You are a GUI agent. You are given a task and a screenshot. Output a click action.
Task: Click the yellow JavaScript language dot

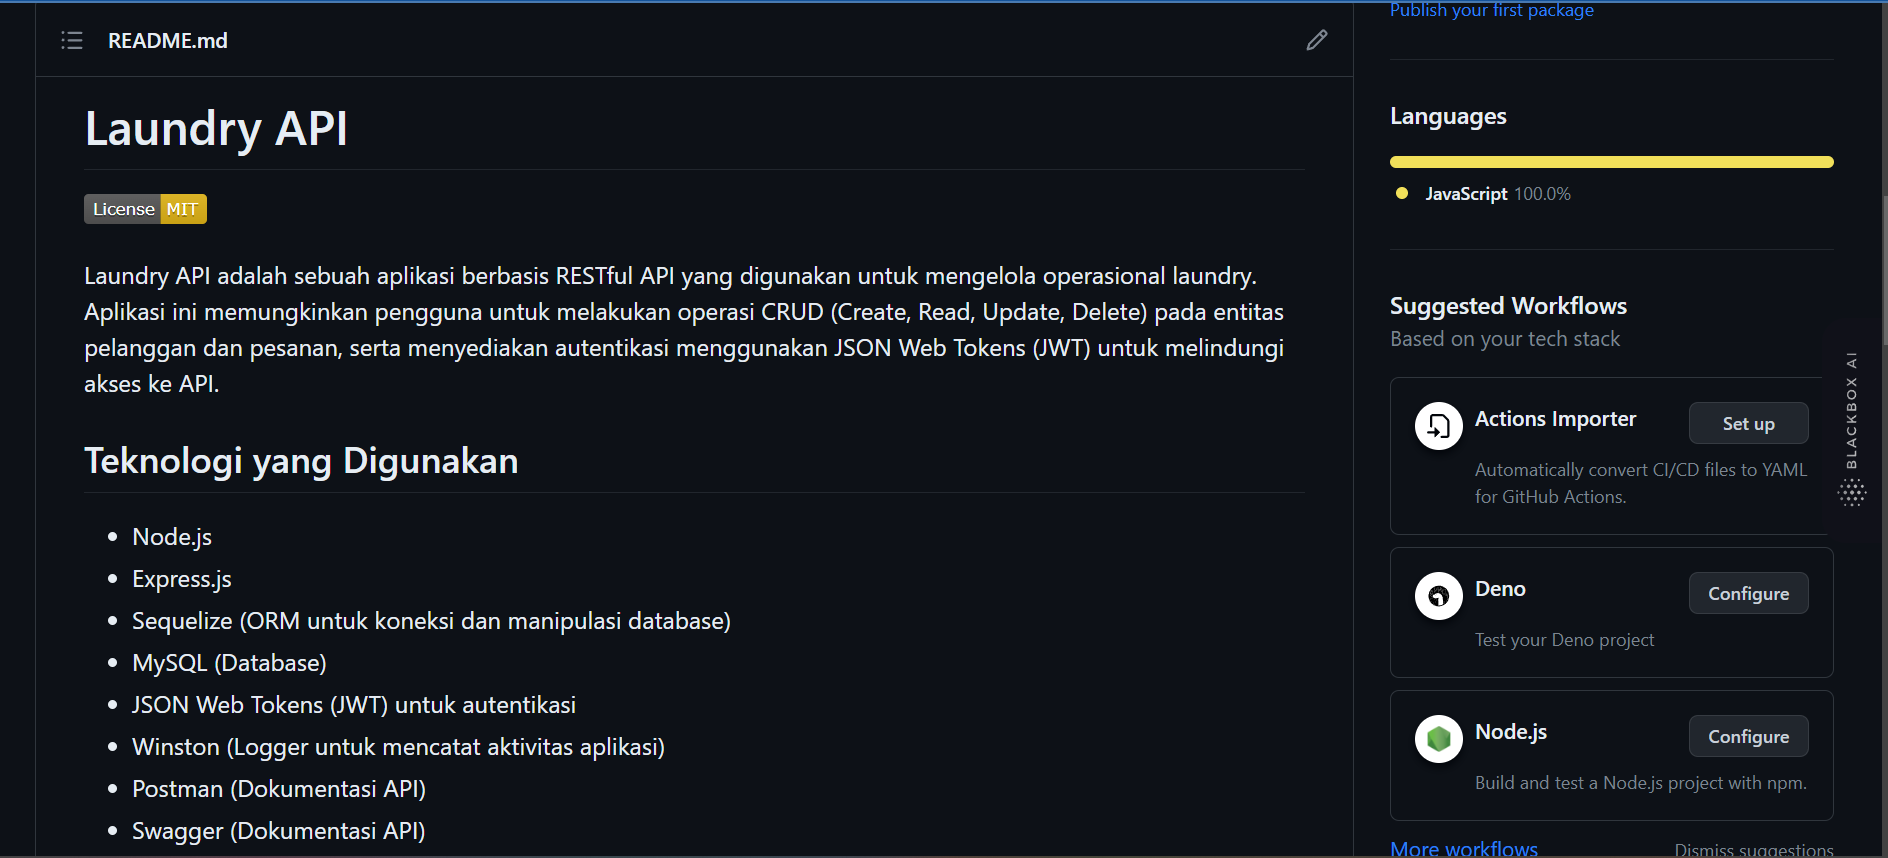point(1402,194)
